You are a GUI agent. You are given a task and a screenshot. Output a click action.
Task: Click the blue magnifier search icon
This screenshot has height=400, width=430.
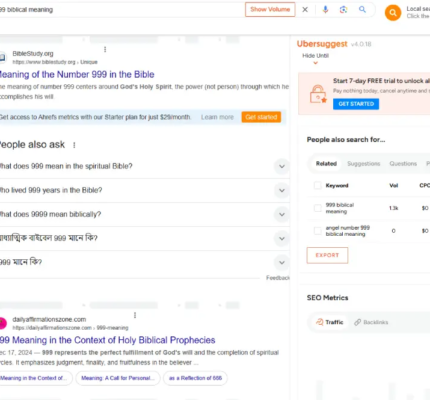pyautogui.click(x=362, y=9)
